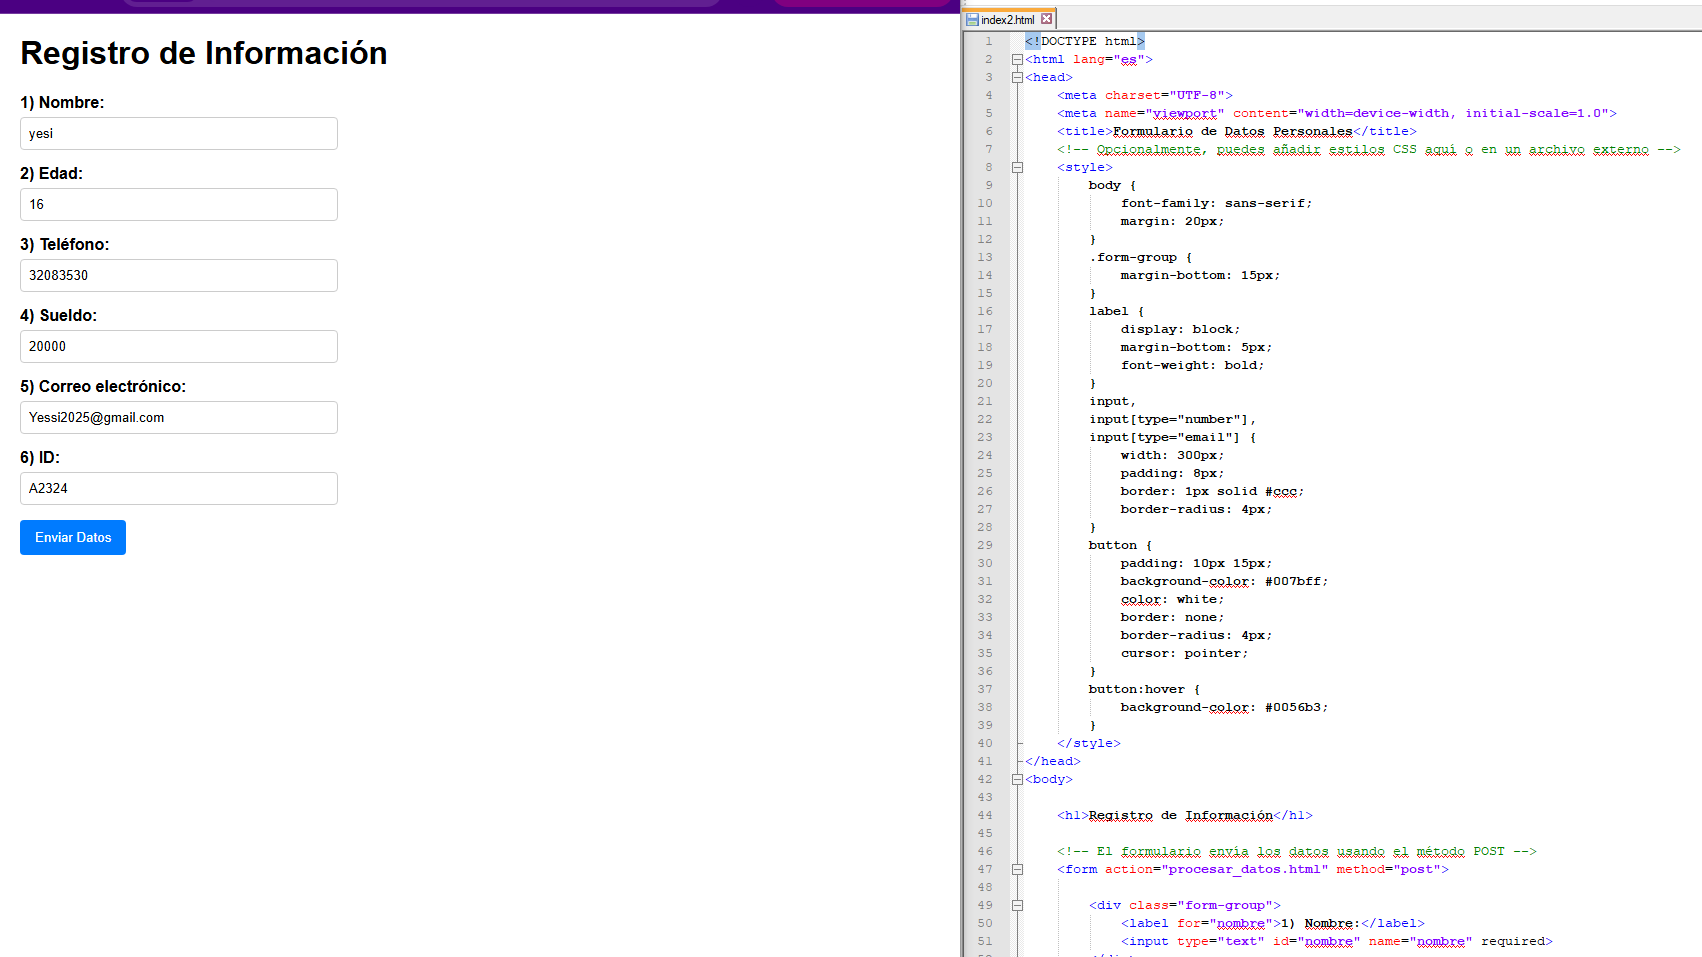Switch to the index2.html tab

pos(1008,20)
